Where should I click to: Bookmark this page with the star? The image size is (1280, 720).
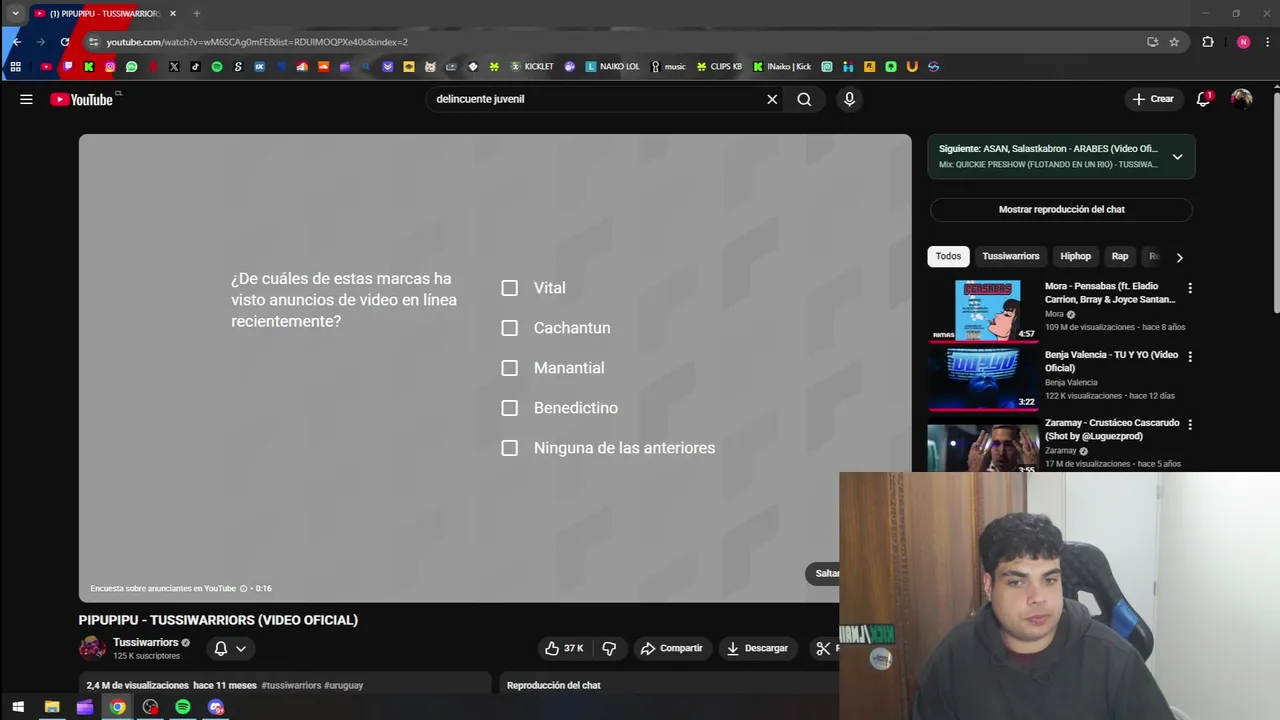pos(1174,42)
